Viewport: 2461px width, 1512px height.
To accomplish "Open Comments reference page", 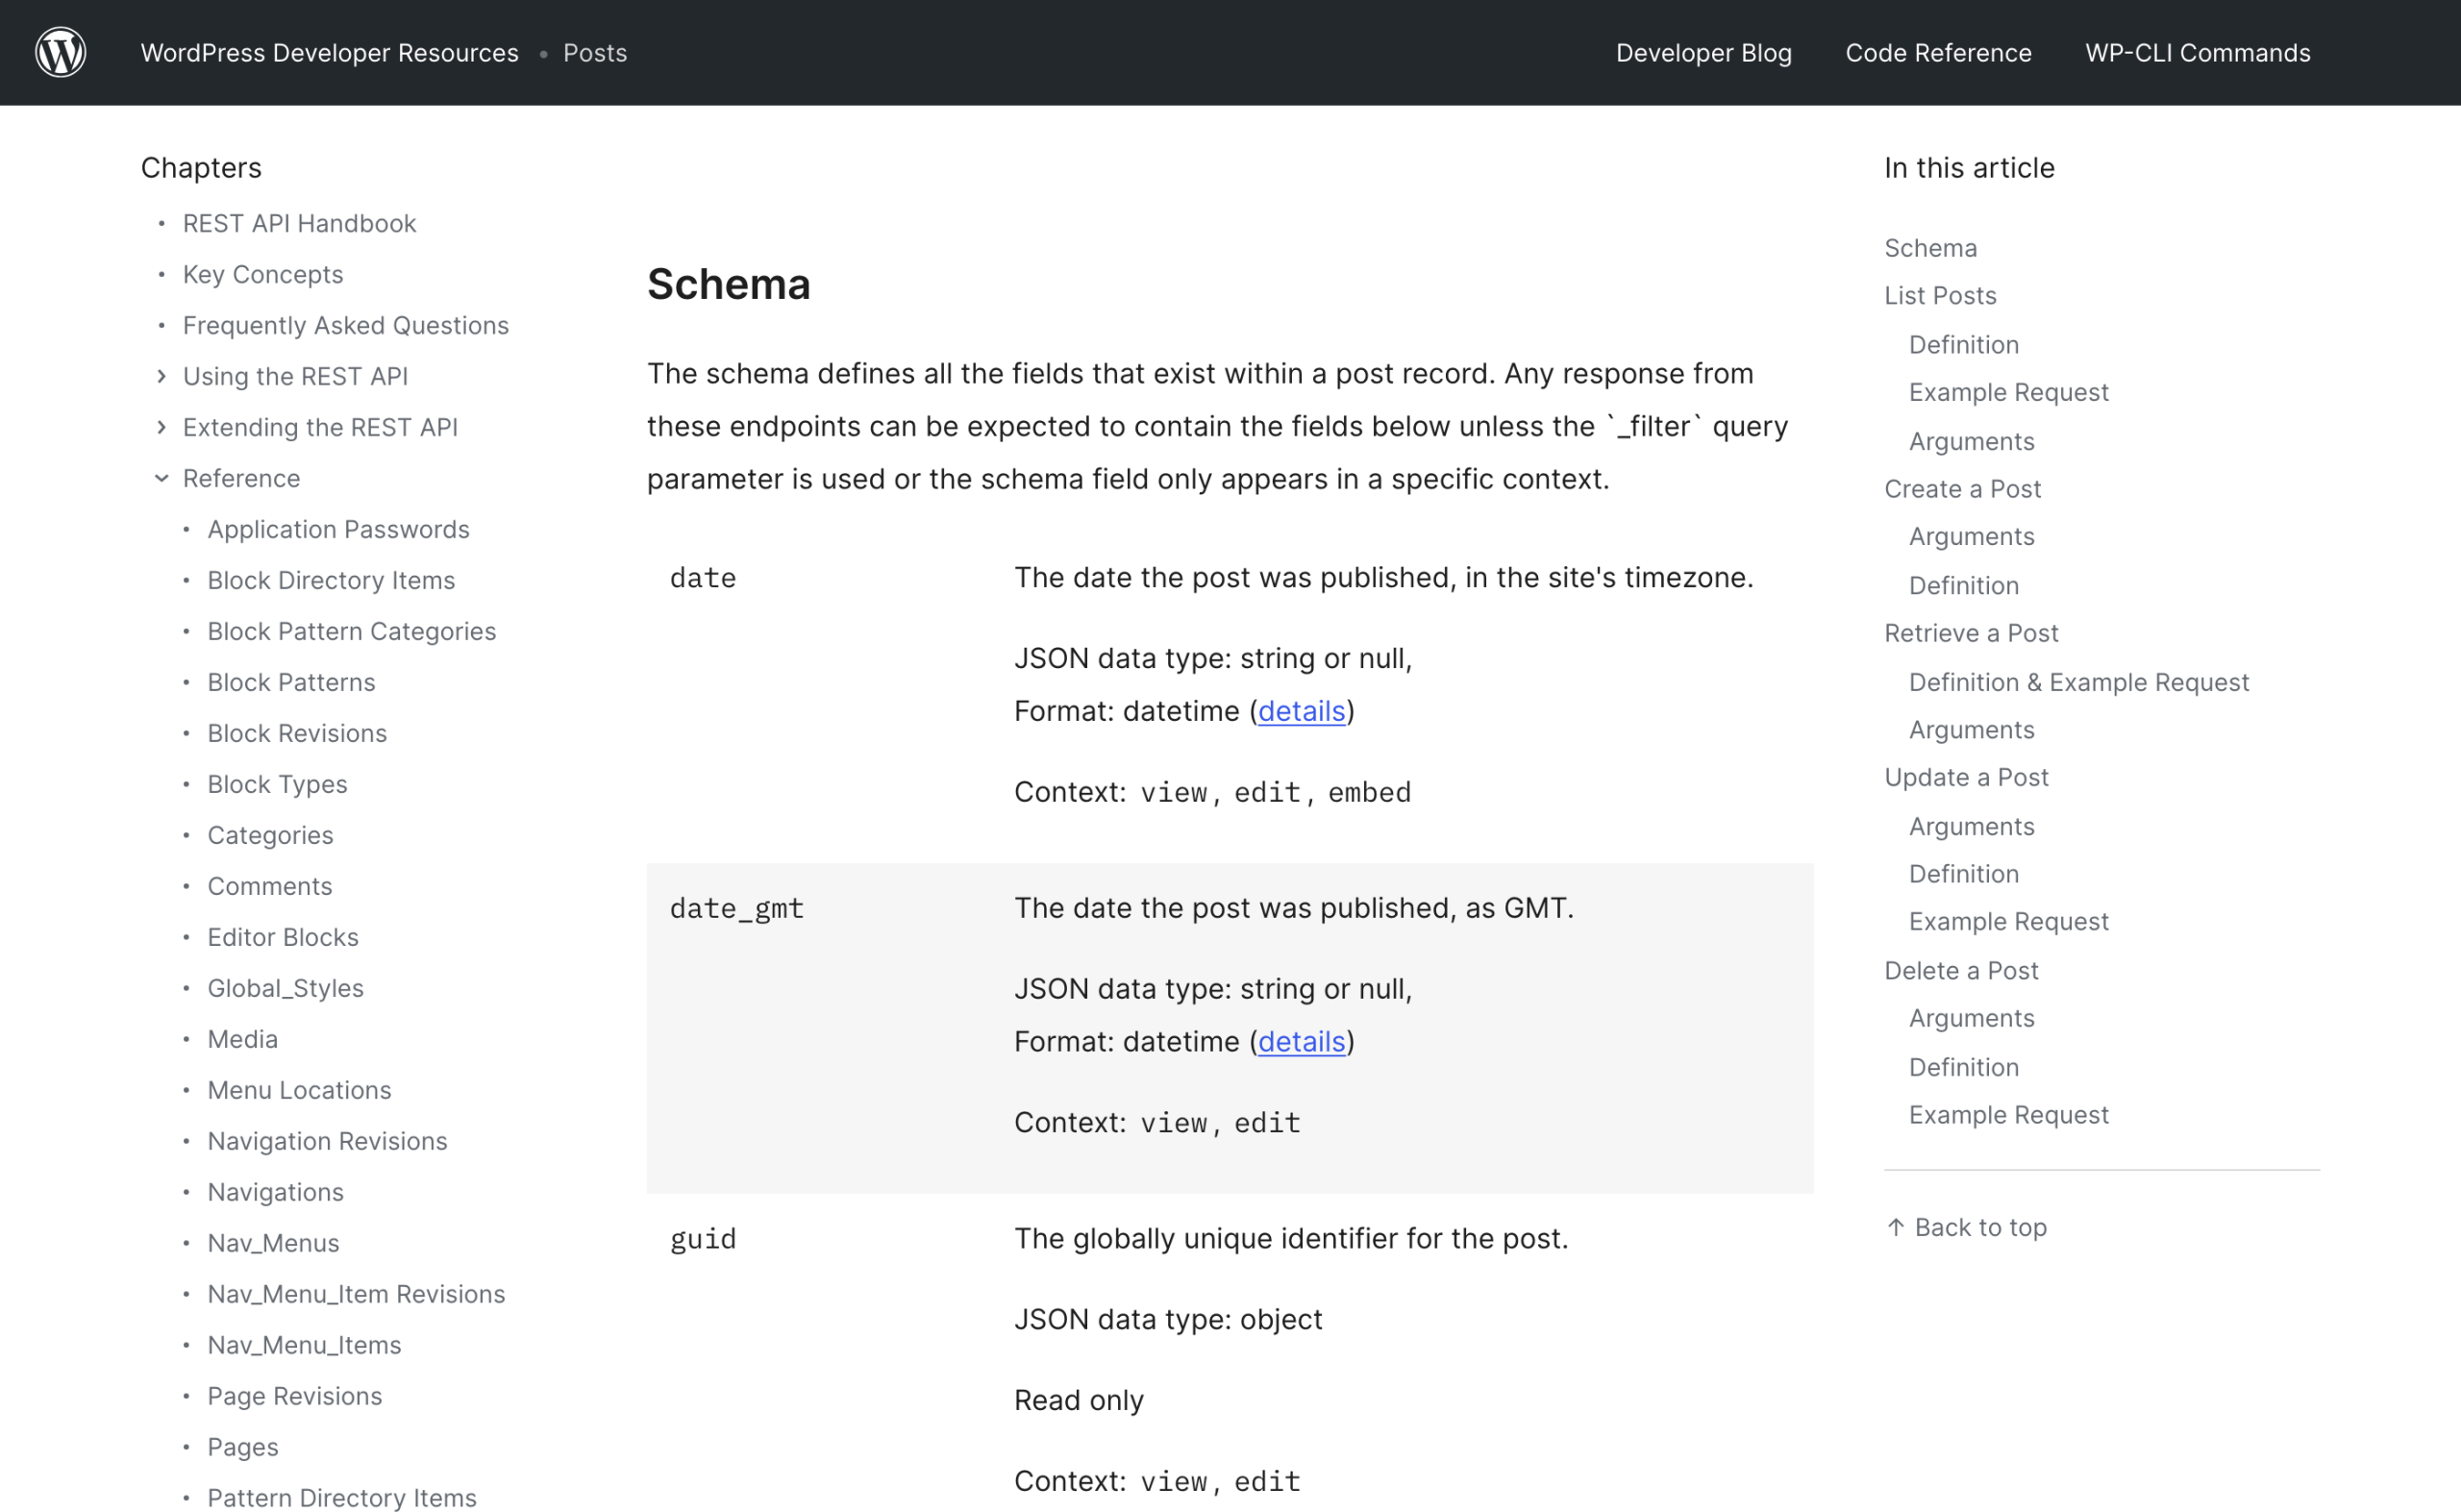I will point(269,886).
